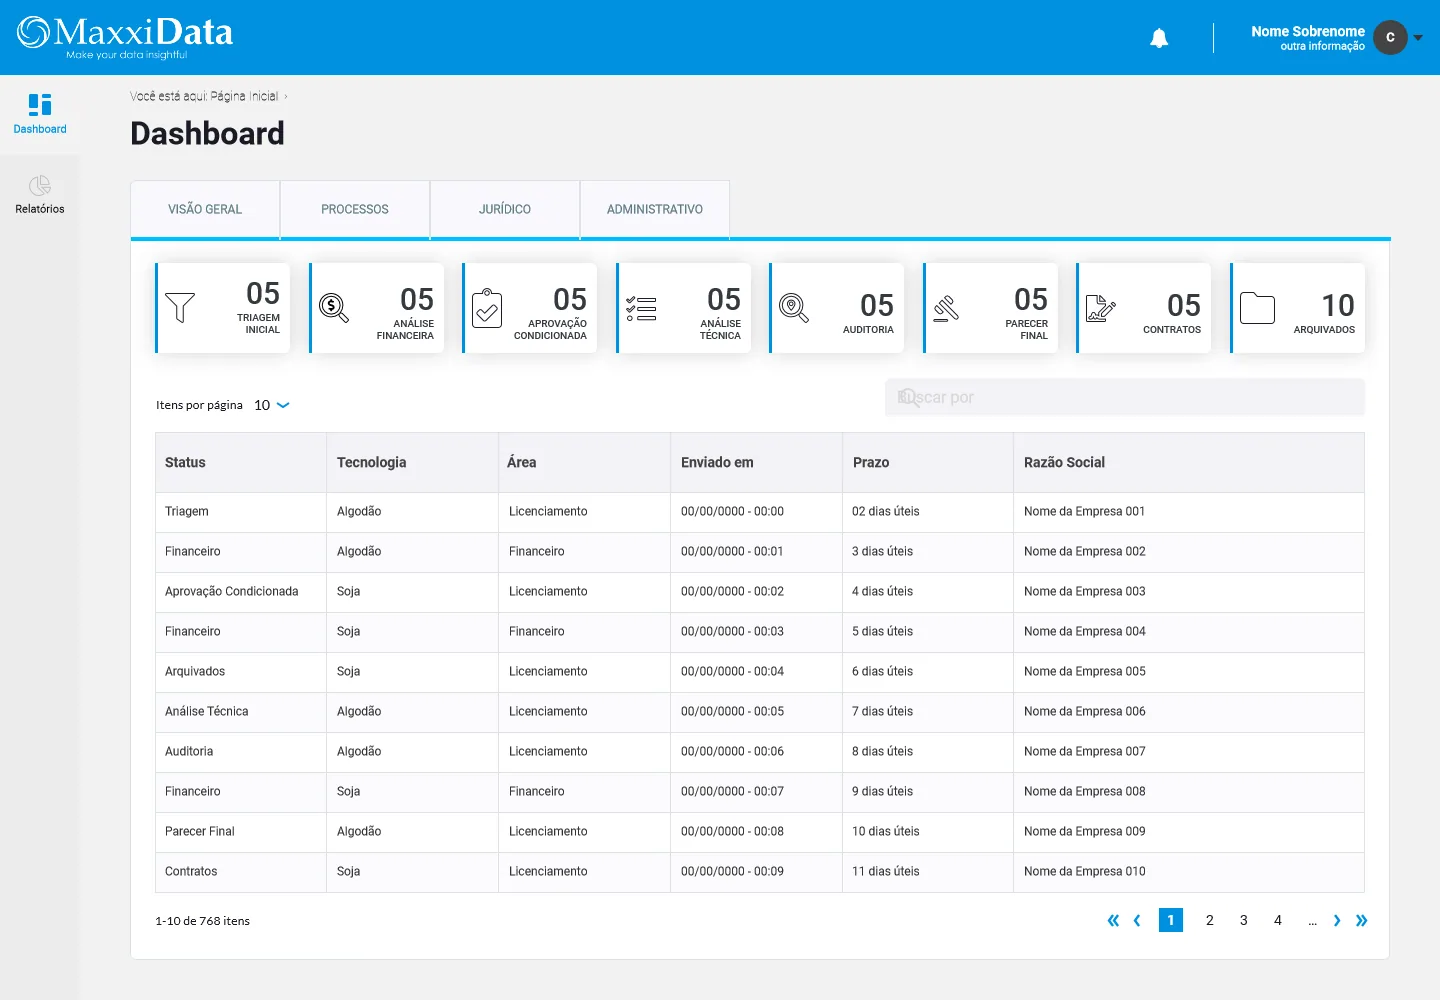Go to the previous page
1440x1000 pixels.
click(1137, 920)
